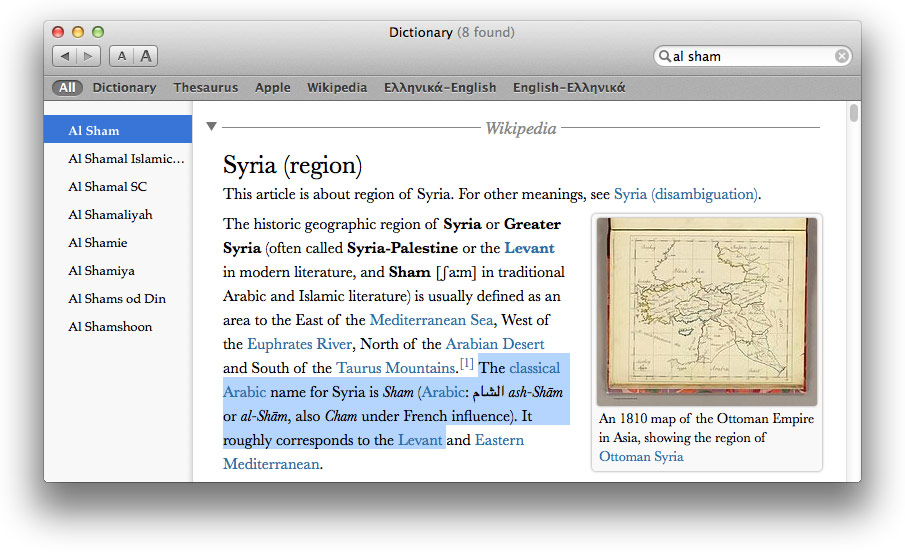905x552 pixels.
Task: Select the All sources tab
Action: tap(67, 87)
